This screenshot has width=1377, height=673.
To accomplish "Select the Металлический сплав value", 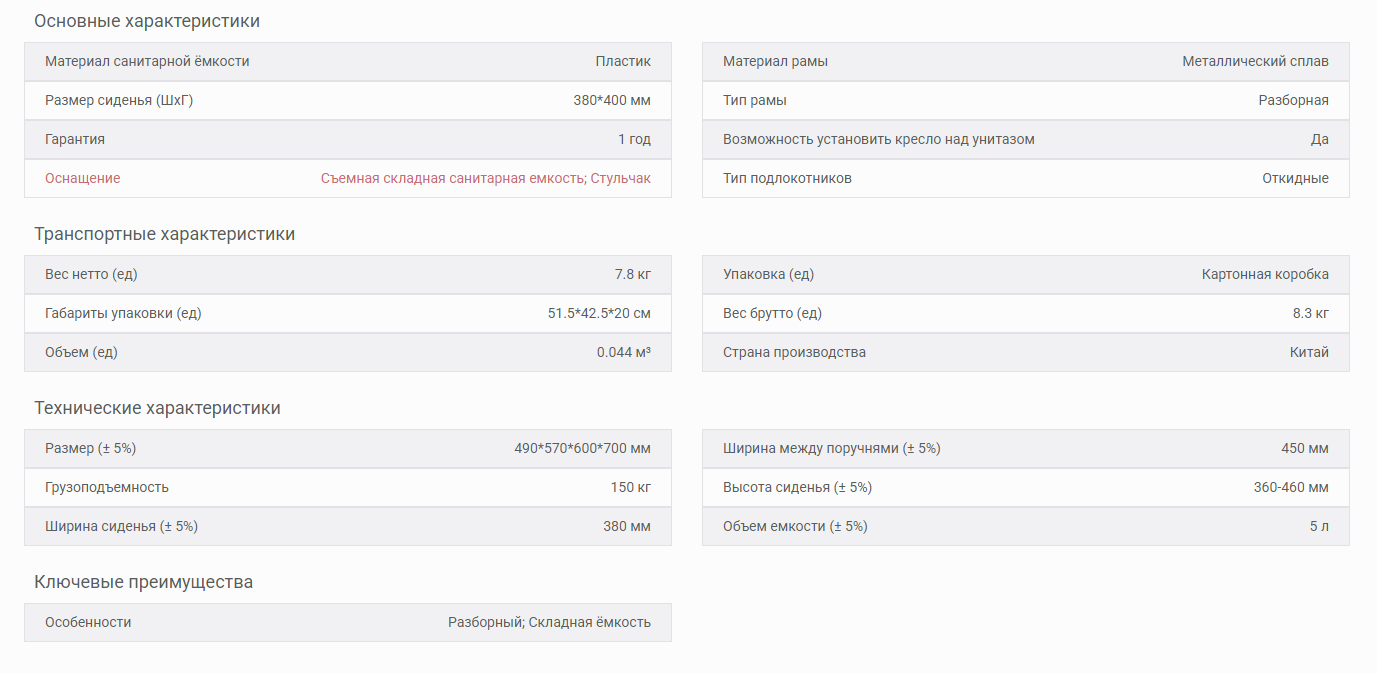I will coord(1255,61).
